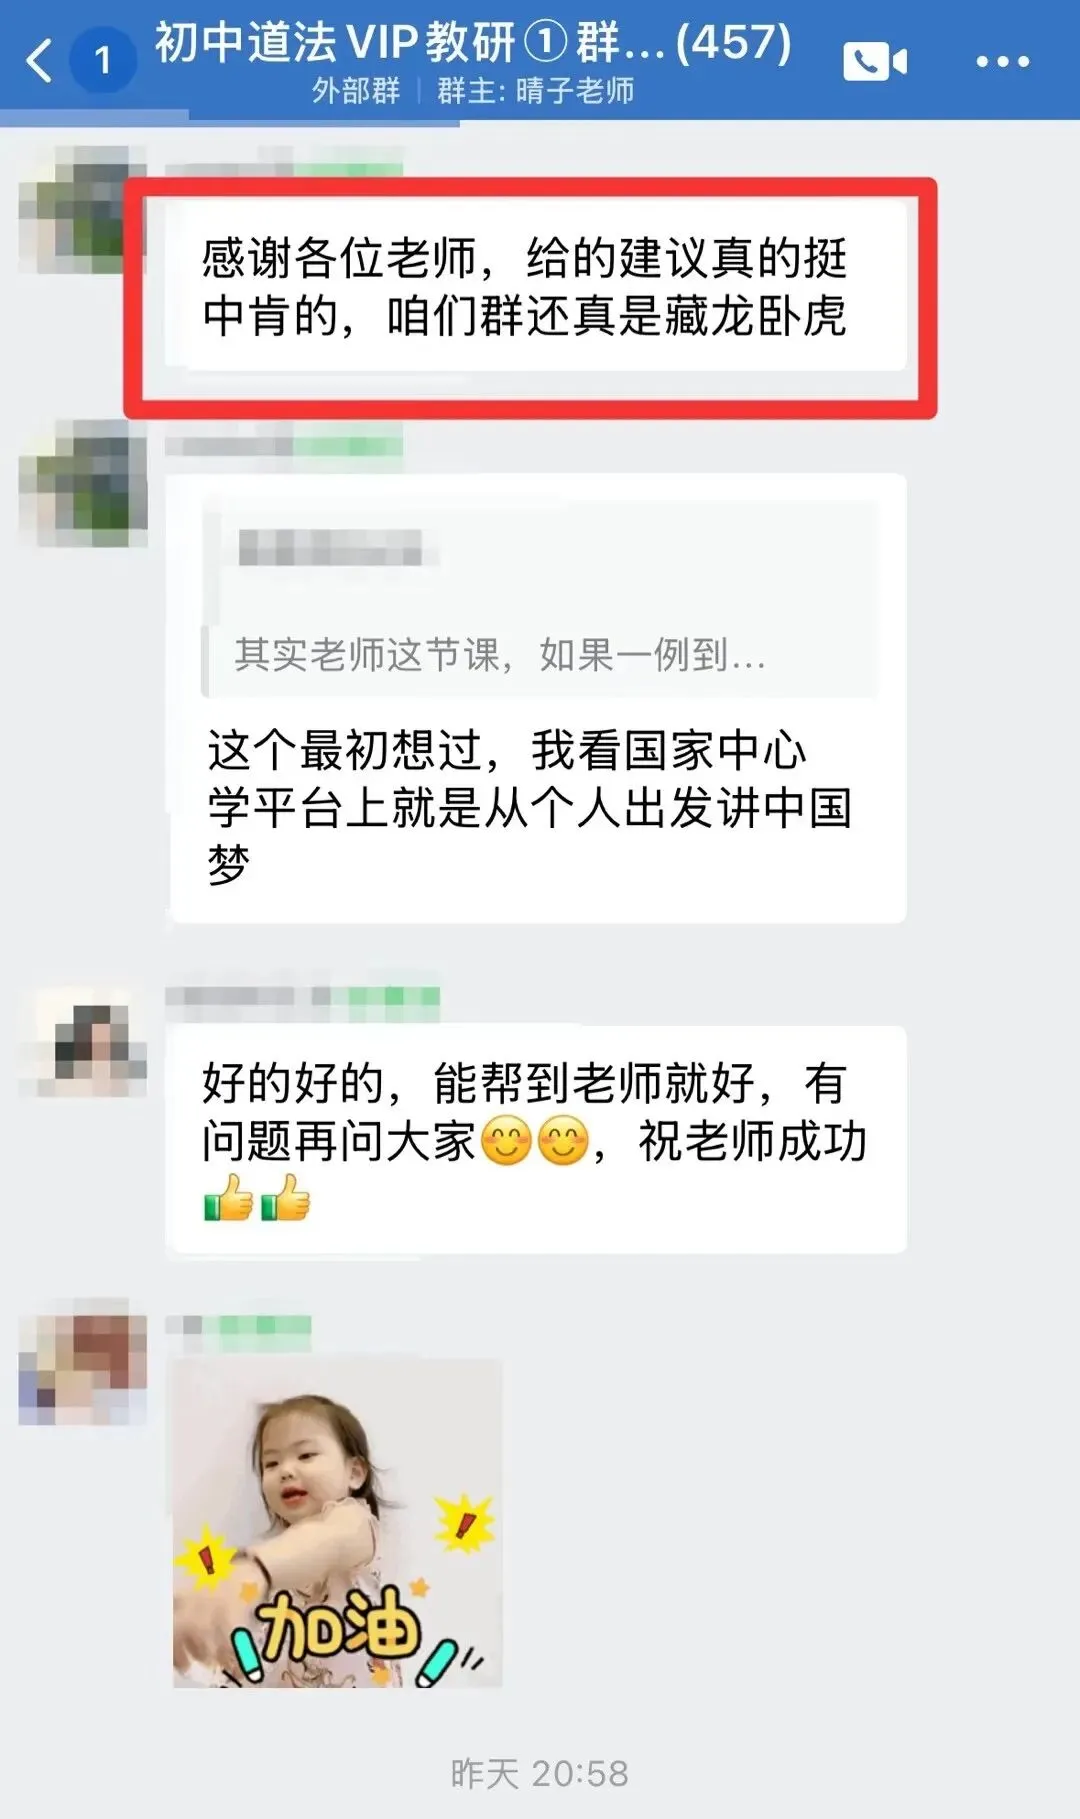The width and height of the screenshot is (1080, 1819).
Task: Tap the 外部群 label under title
Action: coord(355,91)
